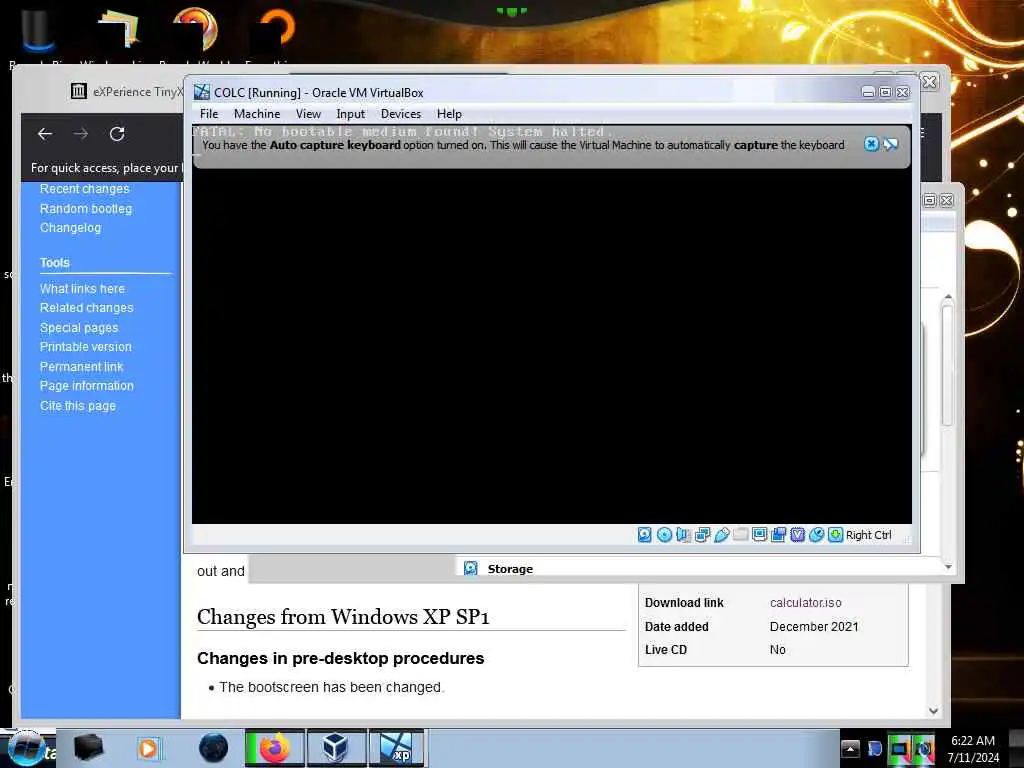Click the audio indicator in VM status bar
Screen dimensions: 1024x768
[x=683, y=535]
